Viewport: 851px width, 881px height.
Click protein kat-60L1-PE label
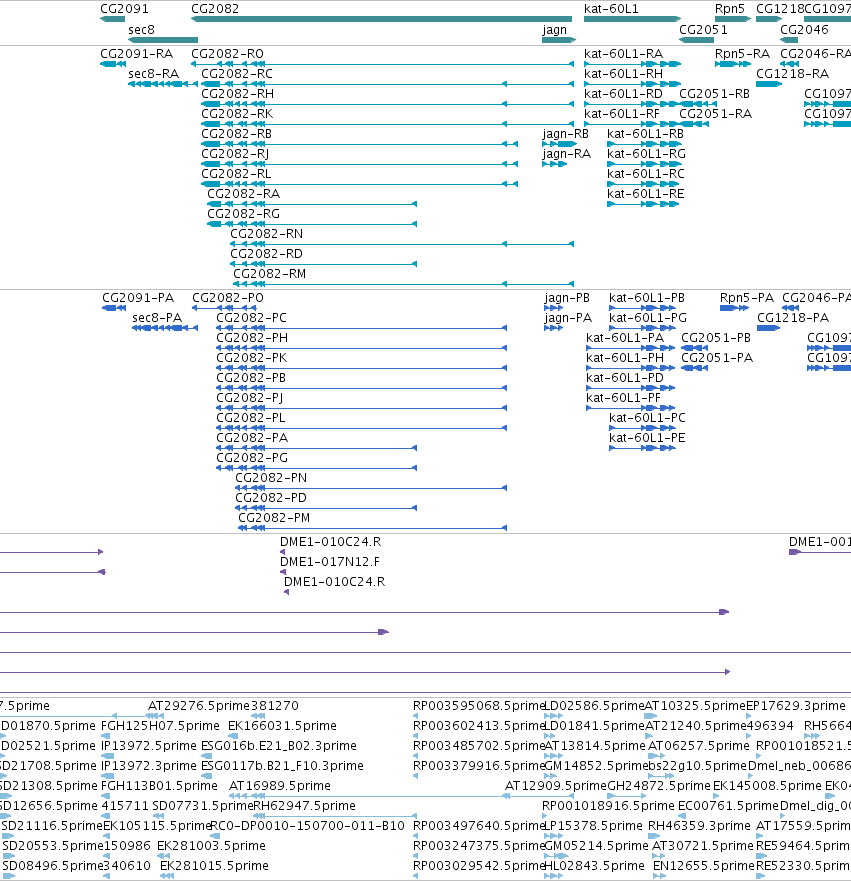pyautogui.click(x=647, y=438)
